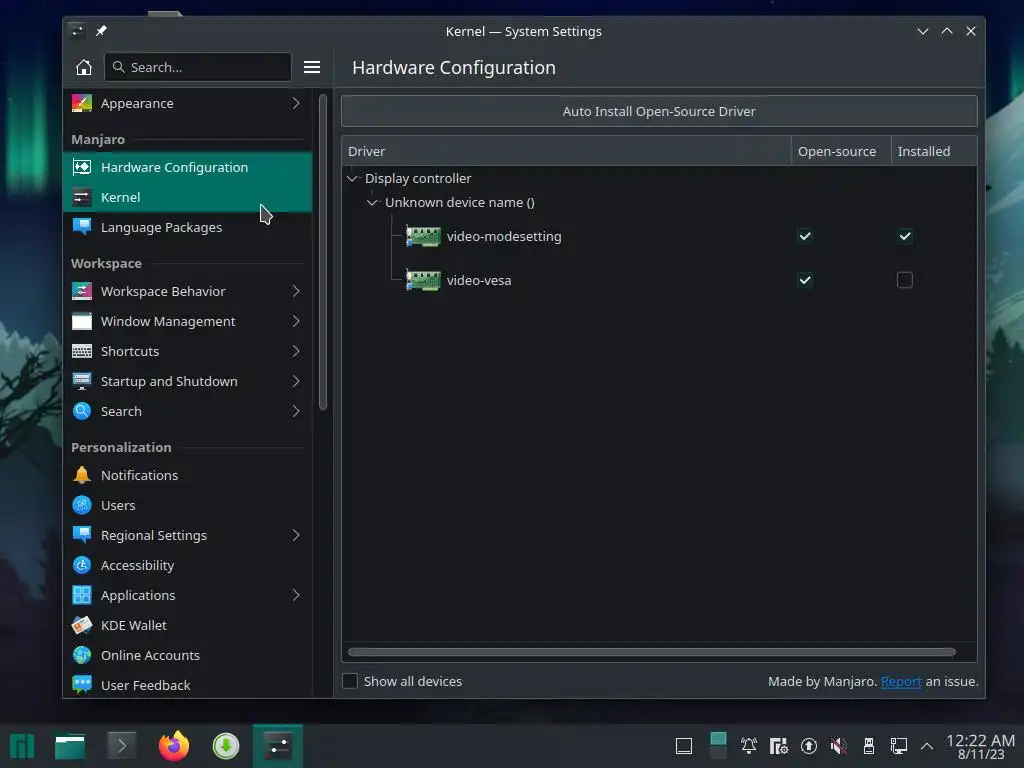
Task: Select the video-vesa driver row
Action: pos(659,280)
